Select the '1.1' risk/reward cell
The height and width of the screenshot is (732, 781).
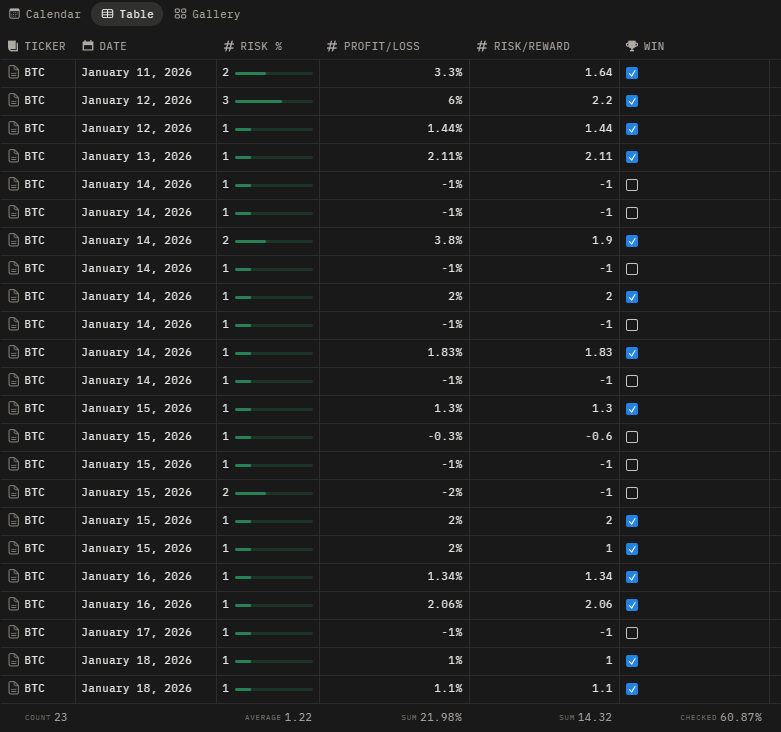pos(544,689)
